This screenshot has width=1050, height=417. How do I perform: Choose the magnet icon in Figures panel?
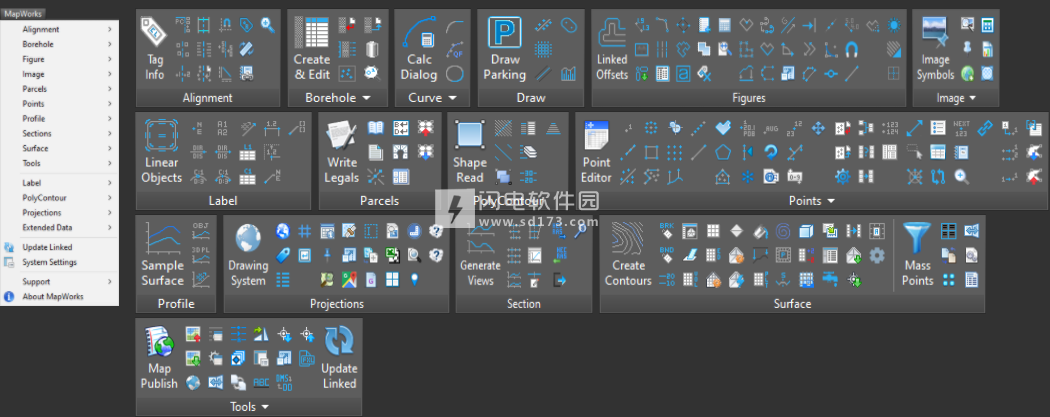coord(851,49)
